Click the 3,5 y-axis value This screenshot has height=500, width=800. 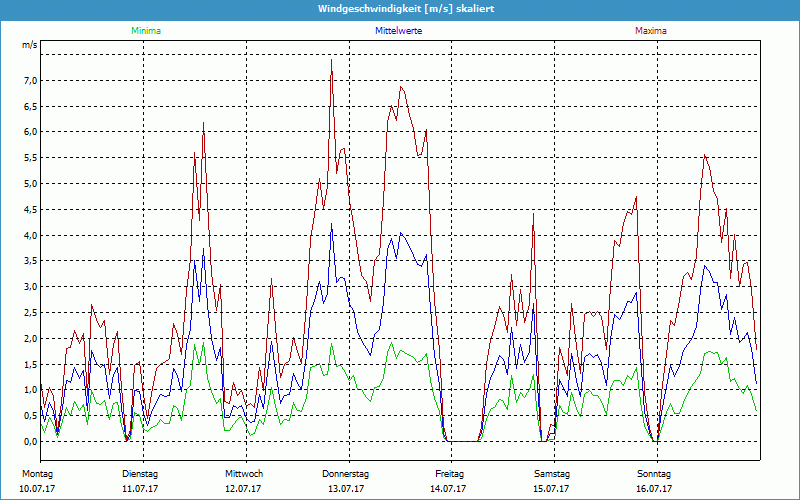(30, 261)
